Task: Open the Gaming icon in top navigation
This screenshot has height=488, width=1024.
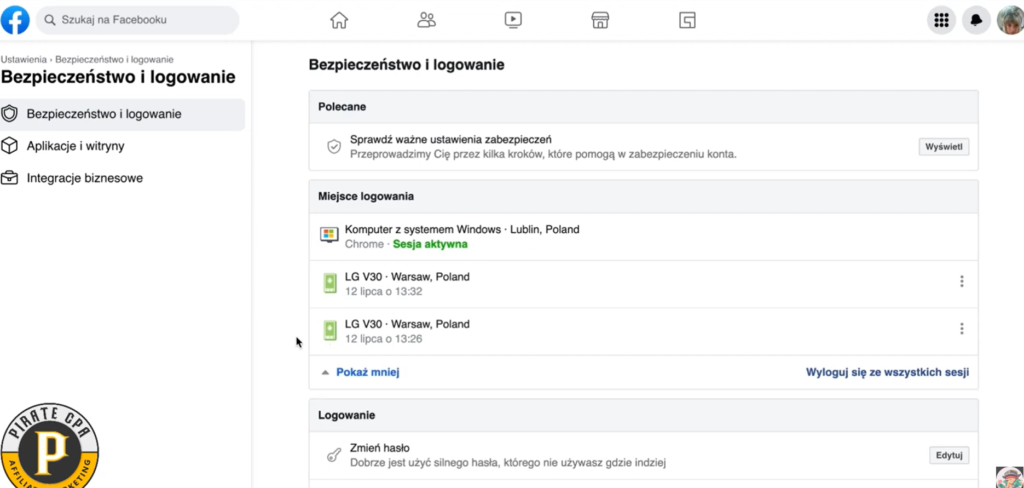Action: tap(687, 20)
